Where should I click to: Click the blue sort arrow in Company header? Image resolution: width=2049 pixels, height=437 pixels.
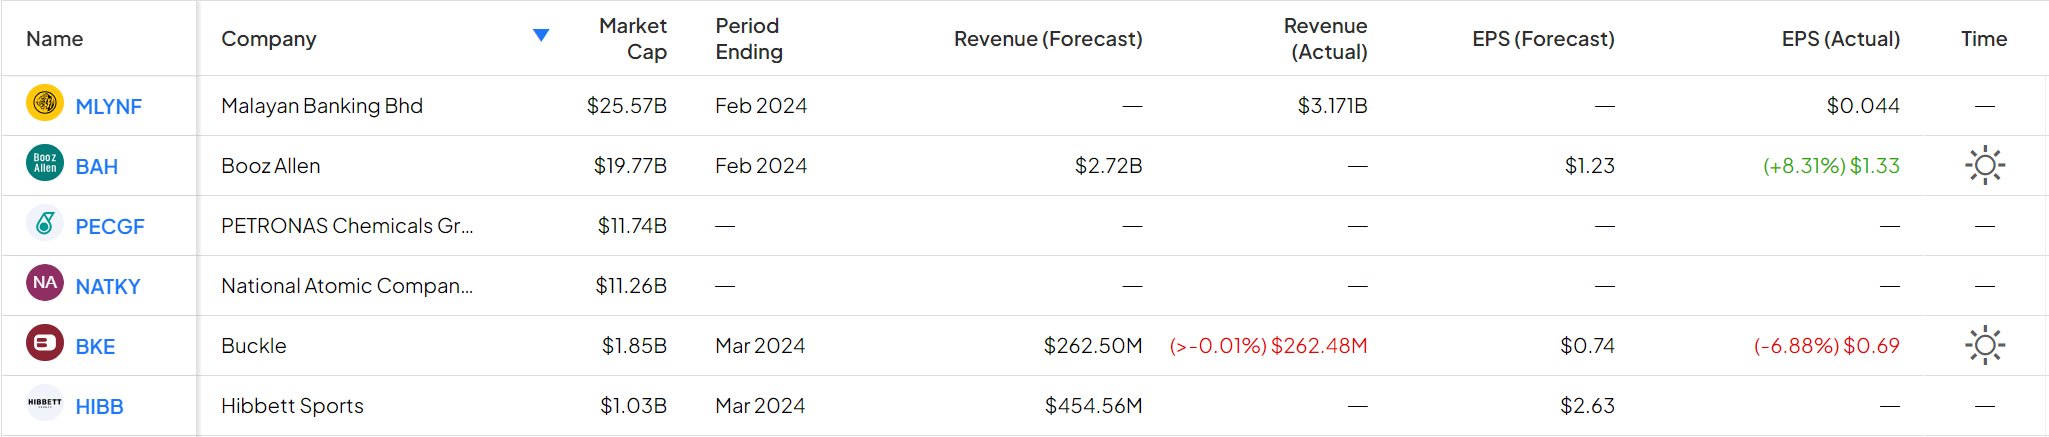point(541,36)
